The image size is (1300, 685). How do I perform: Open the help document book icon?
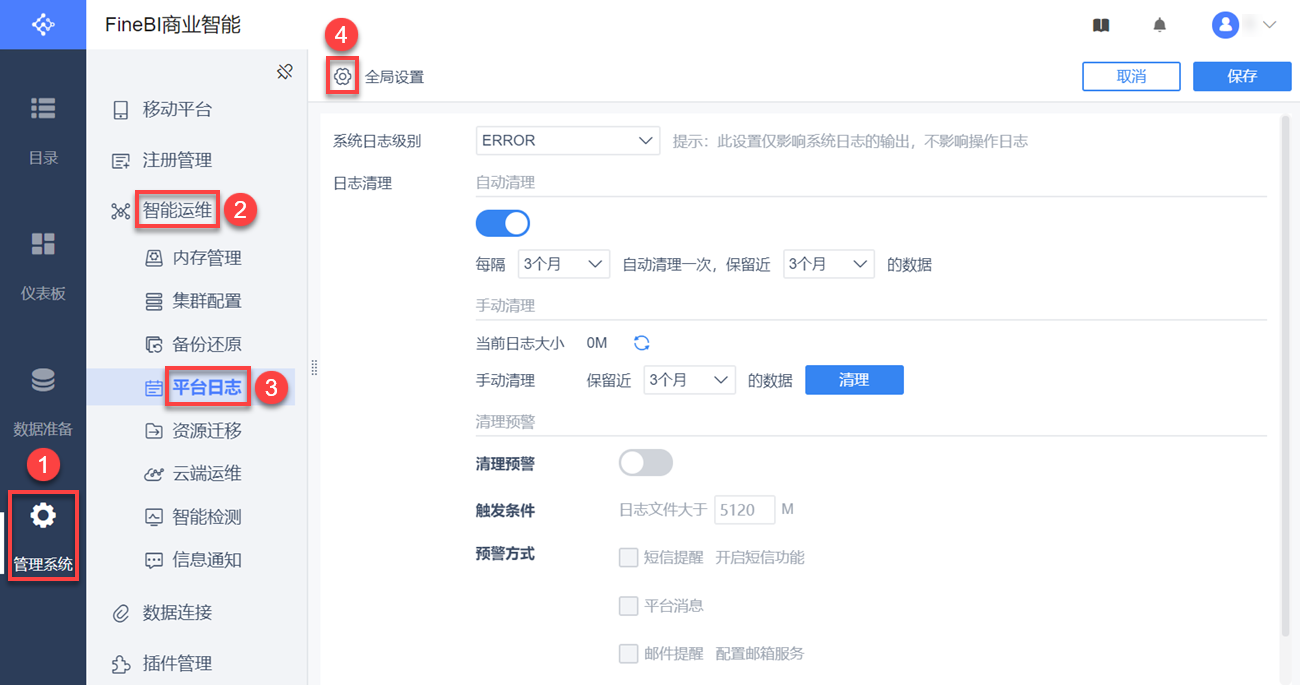click(x=1101, y=25)
